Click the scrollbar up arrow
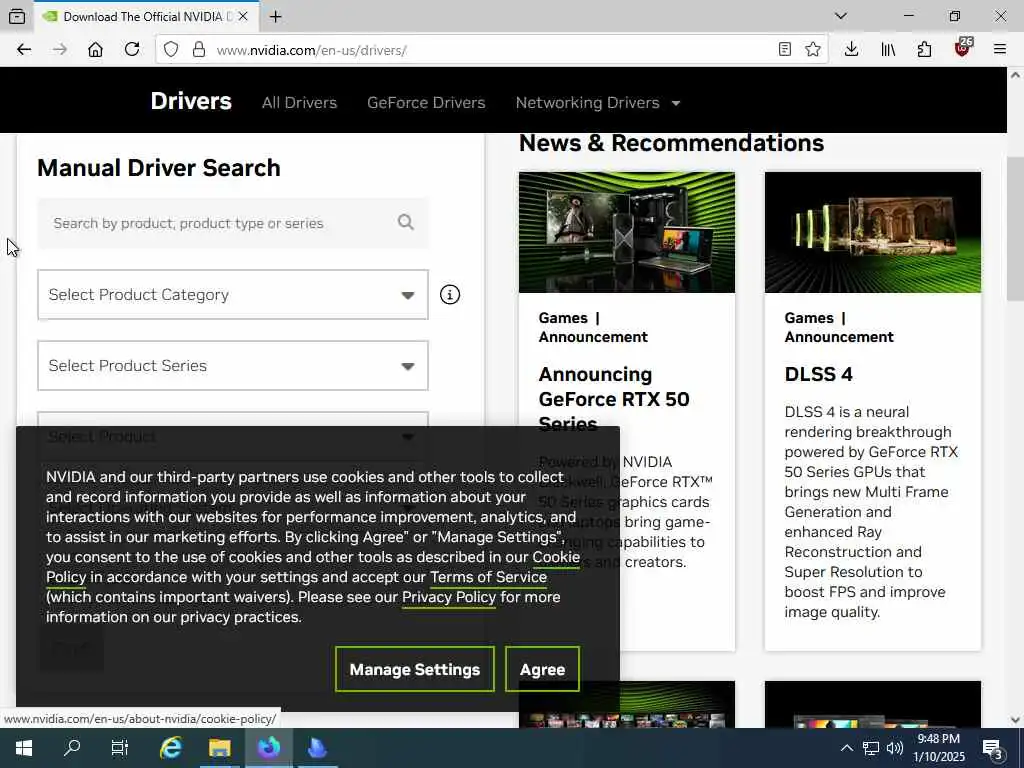Viewport: 1024px width, 768px height. [x=1015, y=75]
